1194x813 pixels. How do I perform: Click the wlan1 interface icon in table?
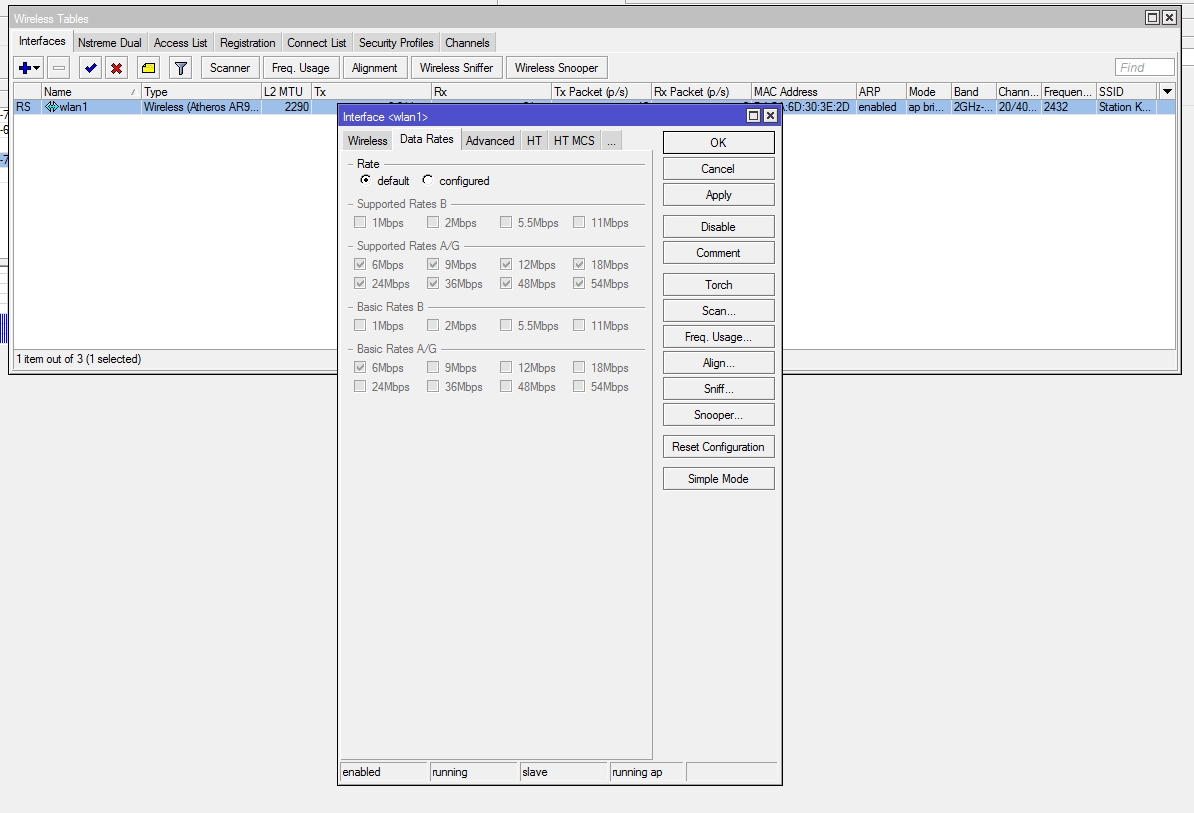click(52, 107)
